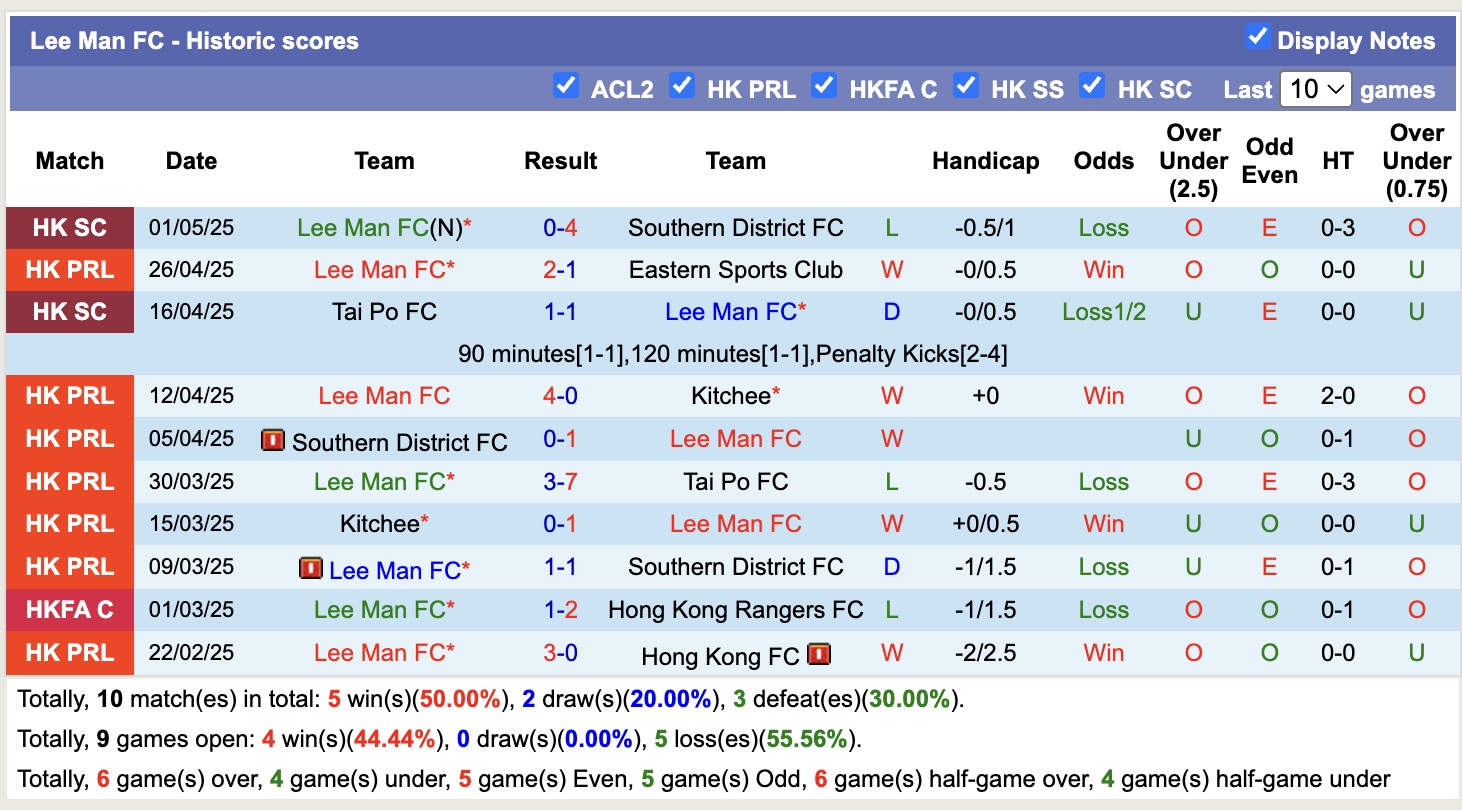Screen dimensions: 1462x810
Task: Click the HK PRL league badge for the 12/04 match
Action: (69, 395)
